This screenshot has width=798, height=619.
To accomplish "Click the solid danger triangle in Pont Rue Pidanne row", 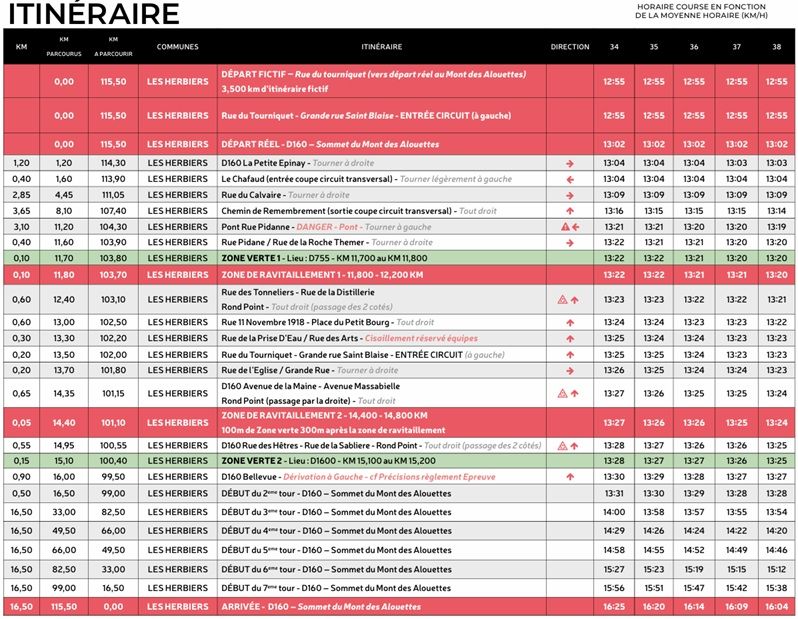I will [565, 227].
